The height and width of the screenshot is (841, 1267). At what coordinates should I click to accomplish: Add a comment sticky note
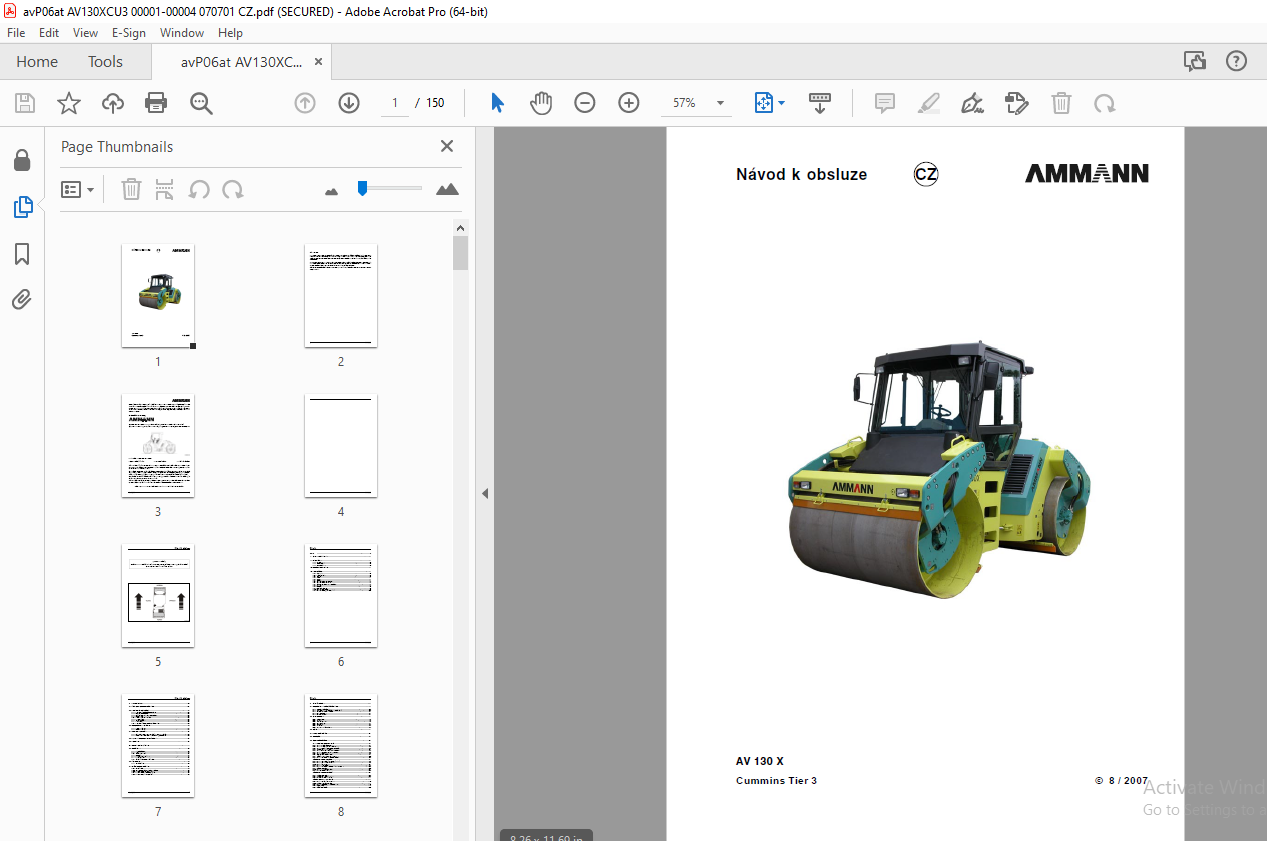[885, 103]
